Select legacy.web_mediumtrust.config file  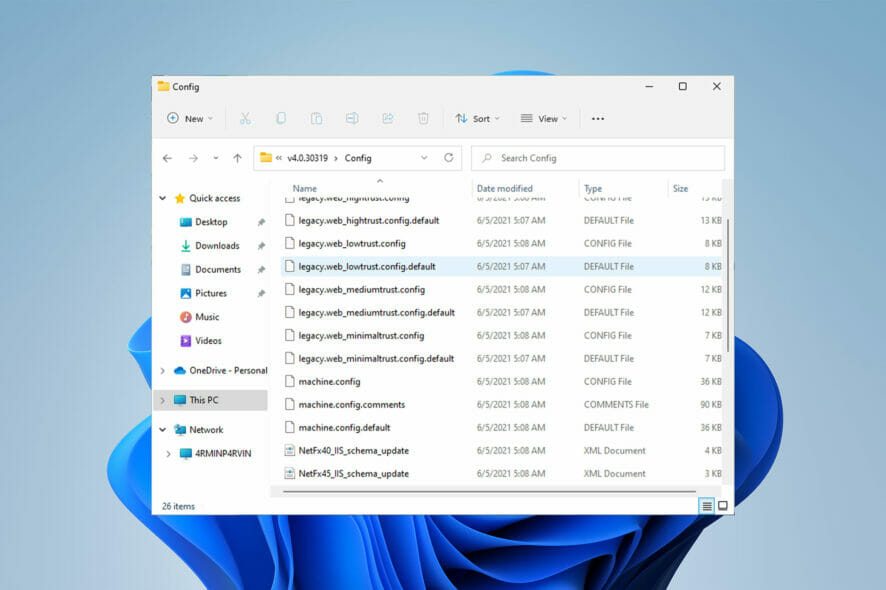coord(502,290)
